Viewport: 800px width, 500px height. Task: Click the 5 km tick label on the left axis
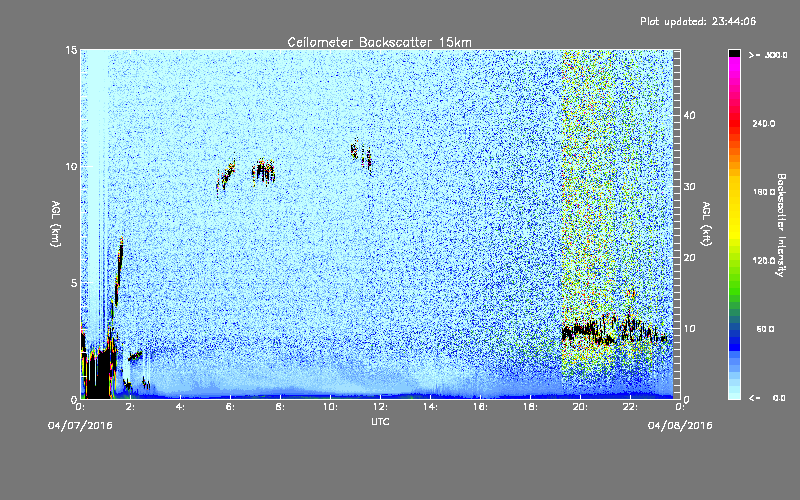(x=74, y=283)
